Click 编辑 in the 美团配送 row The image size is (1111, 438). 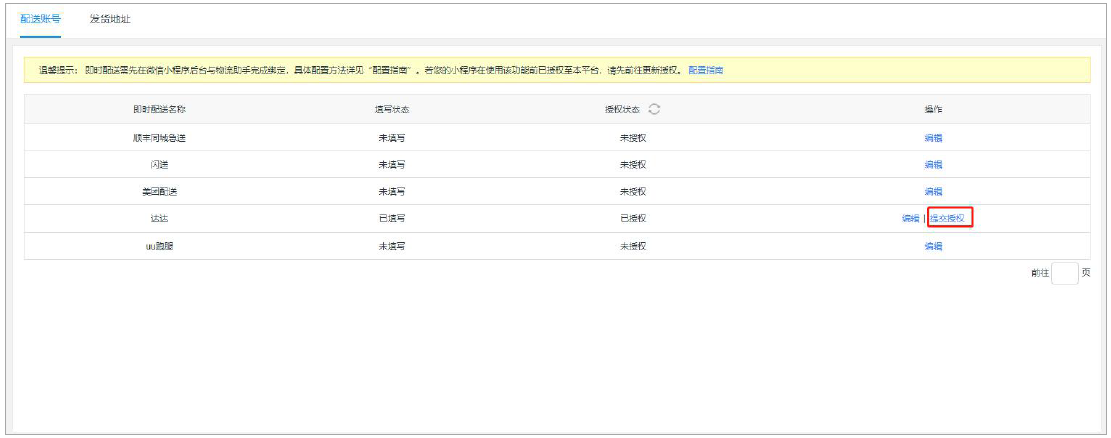tap(933, 192)
